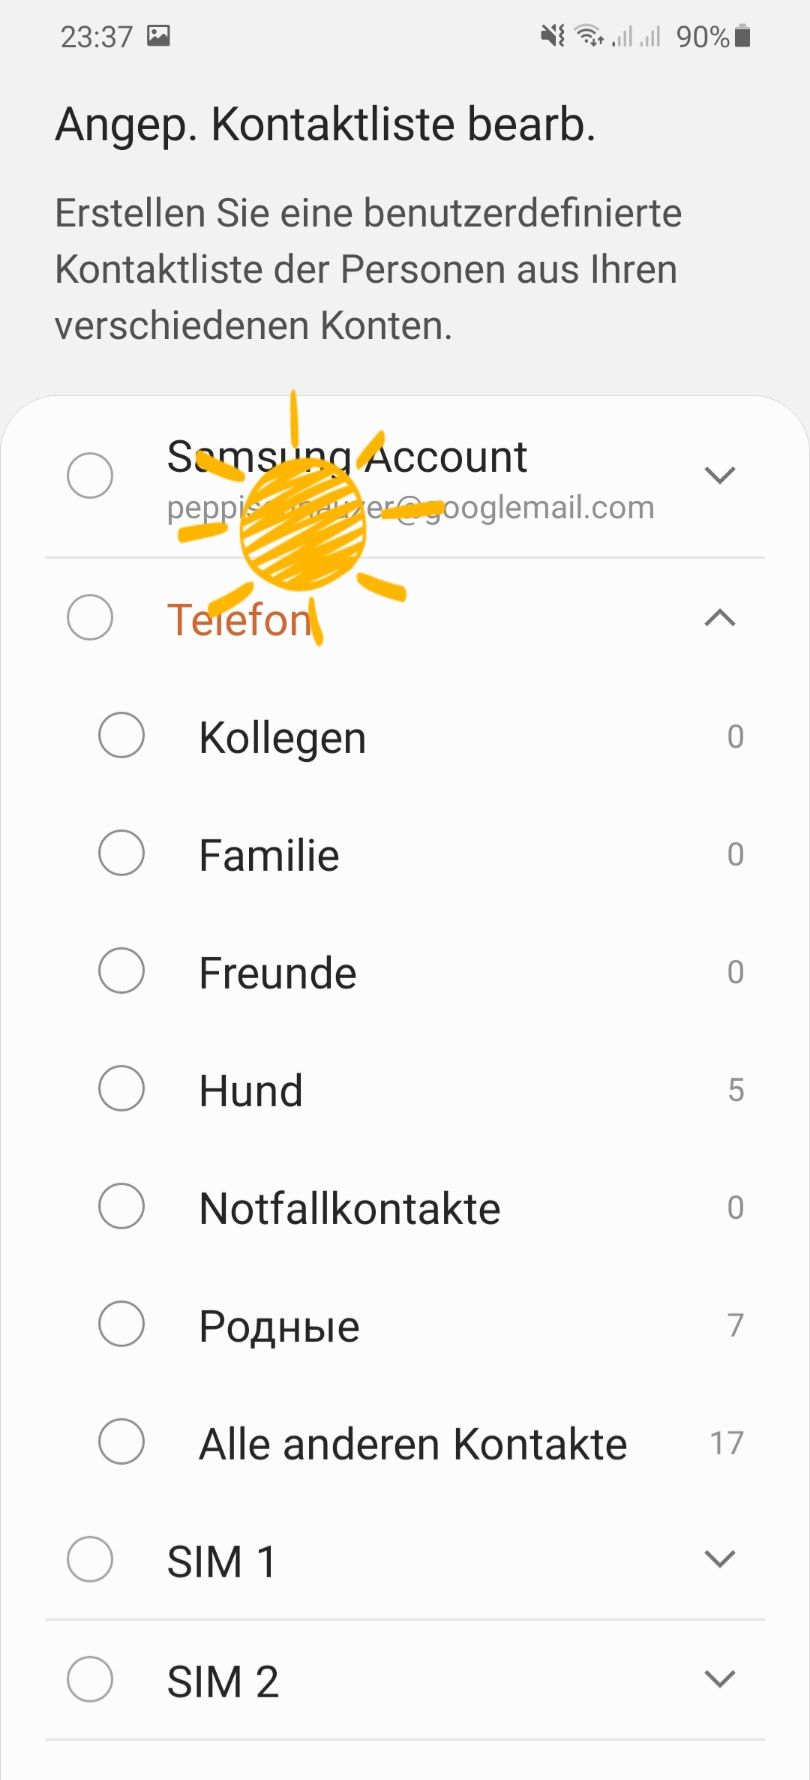The height and width of the screenshot is (1780, 810).
Task: Tap the SIM 1 account label
Action: tap(221, 1561)
